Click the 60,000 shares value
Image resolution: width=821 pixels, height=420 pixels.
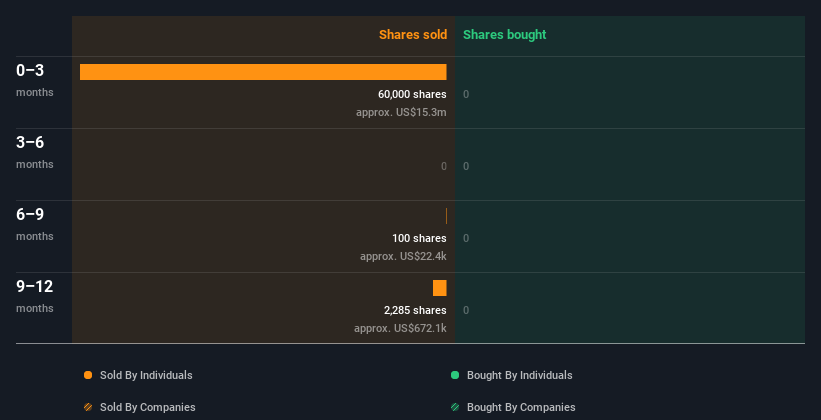click(412, 94)
